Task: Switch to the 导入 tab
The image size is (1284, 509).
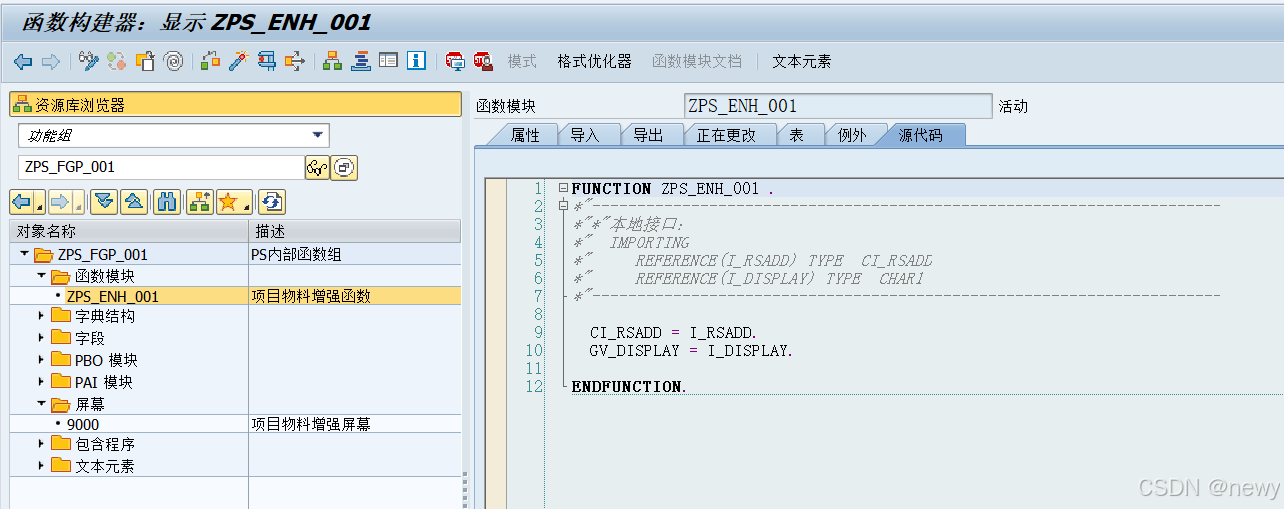Action: point(585,135)
